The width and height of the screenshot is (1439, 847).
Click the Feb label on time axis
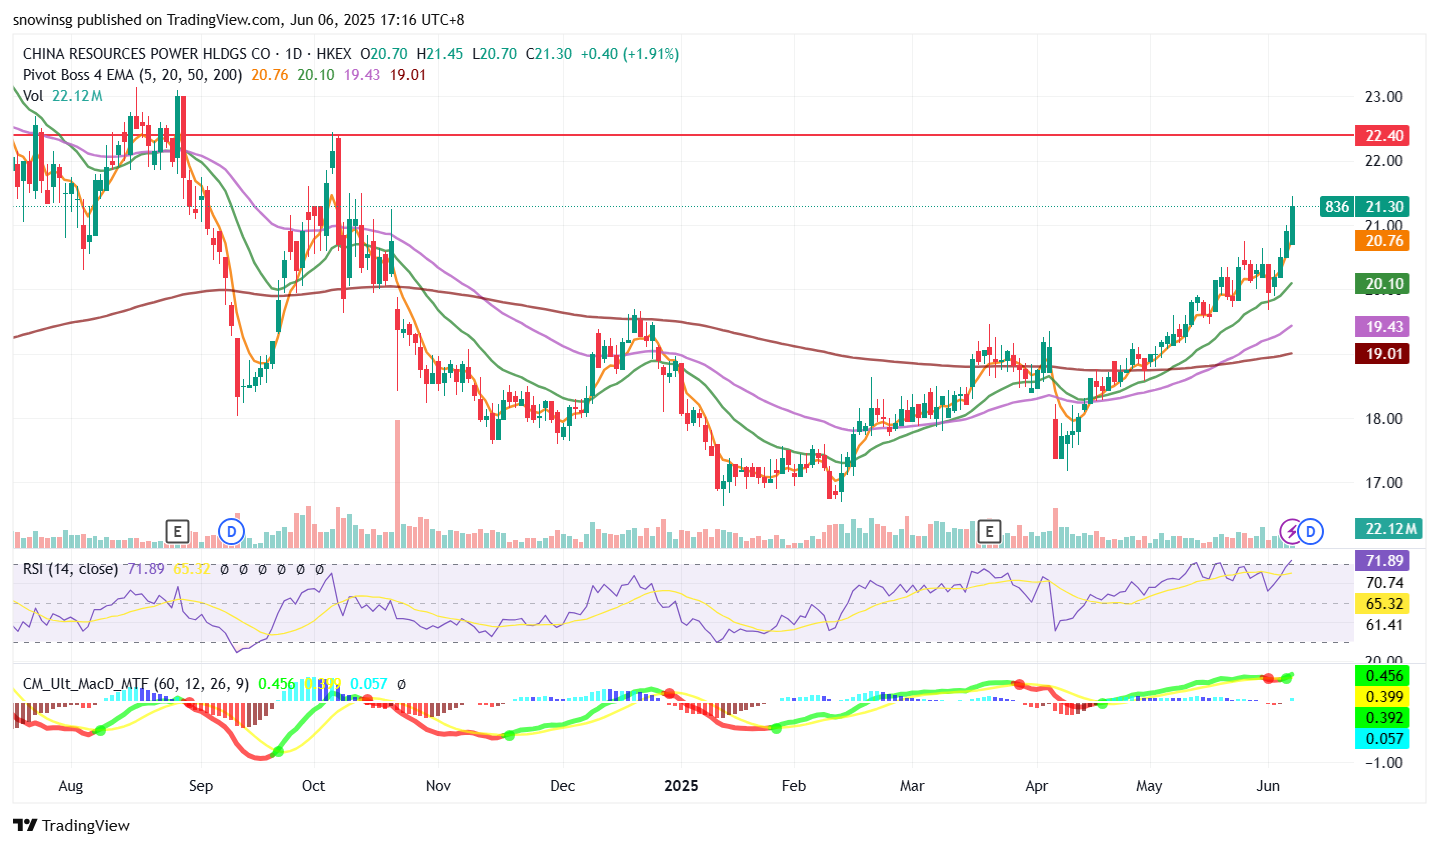(x=794, y=786)
